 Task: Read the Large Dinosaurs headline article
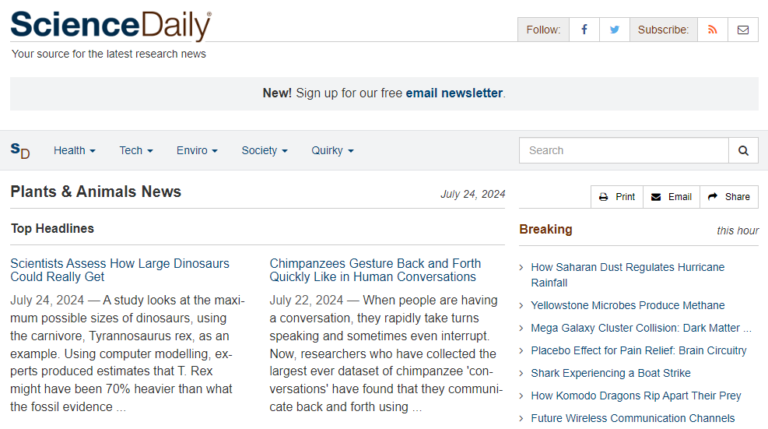tap(120, 270)
